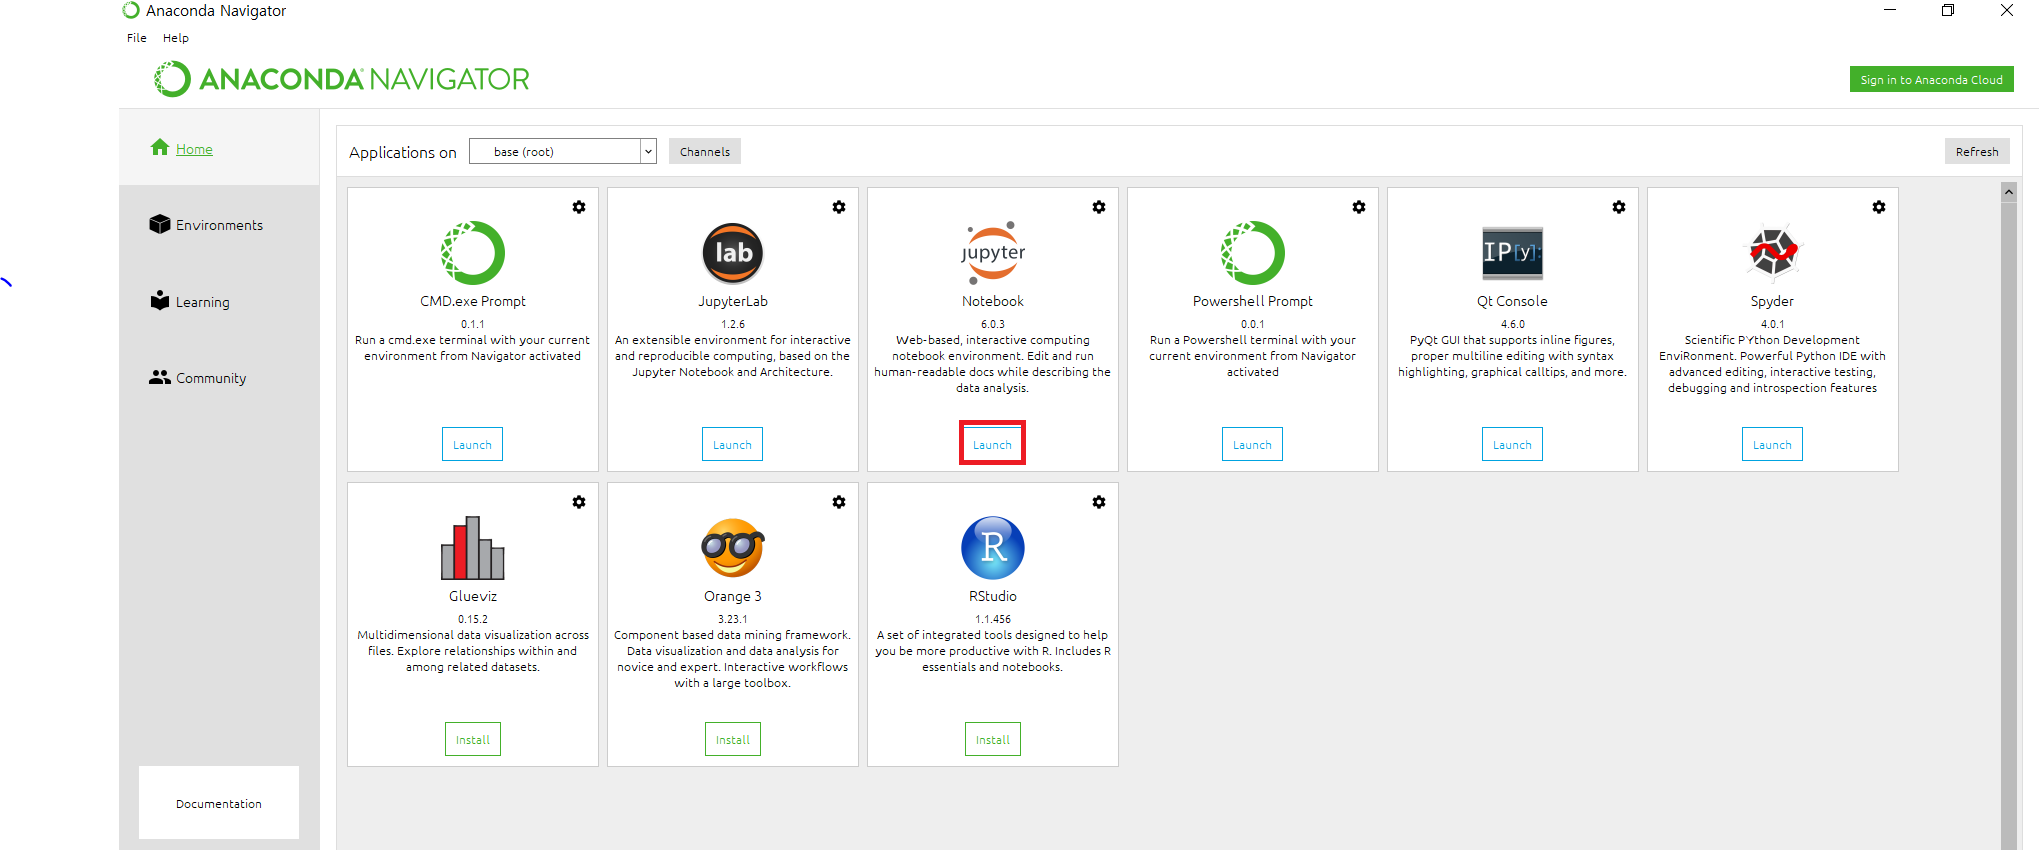
Task: Open settings gear on Powershell Prompt card
Action: [x=1359, y=207]
